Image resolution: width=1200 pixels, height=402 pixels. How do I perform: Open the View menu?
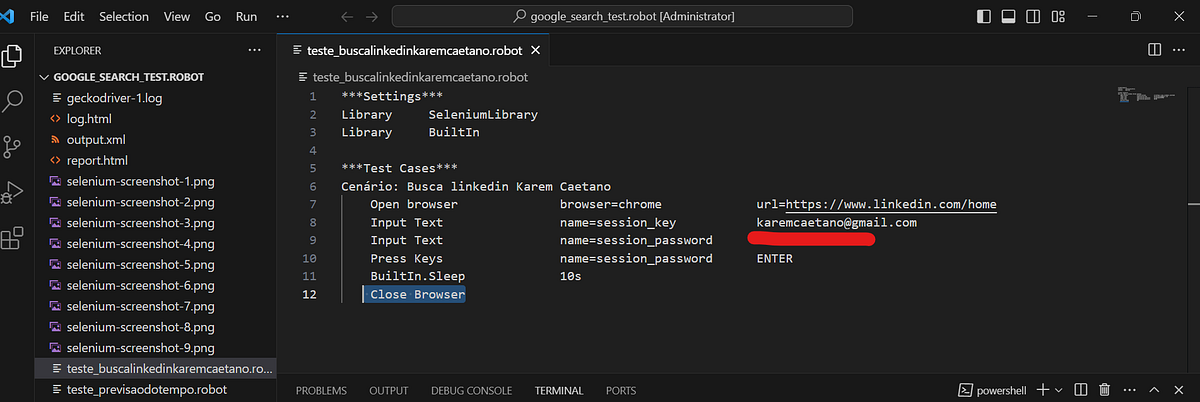tap(176, 17)
